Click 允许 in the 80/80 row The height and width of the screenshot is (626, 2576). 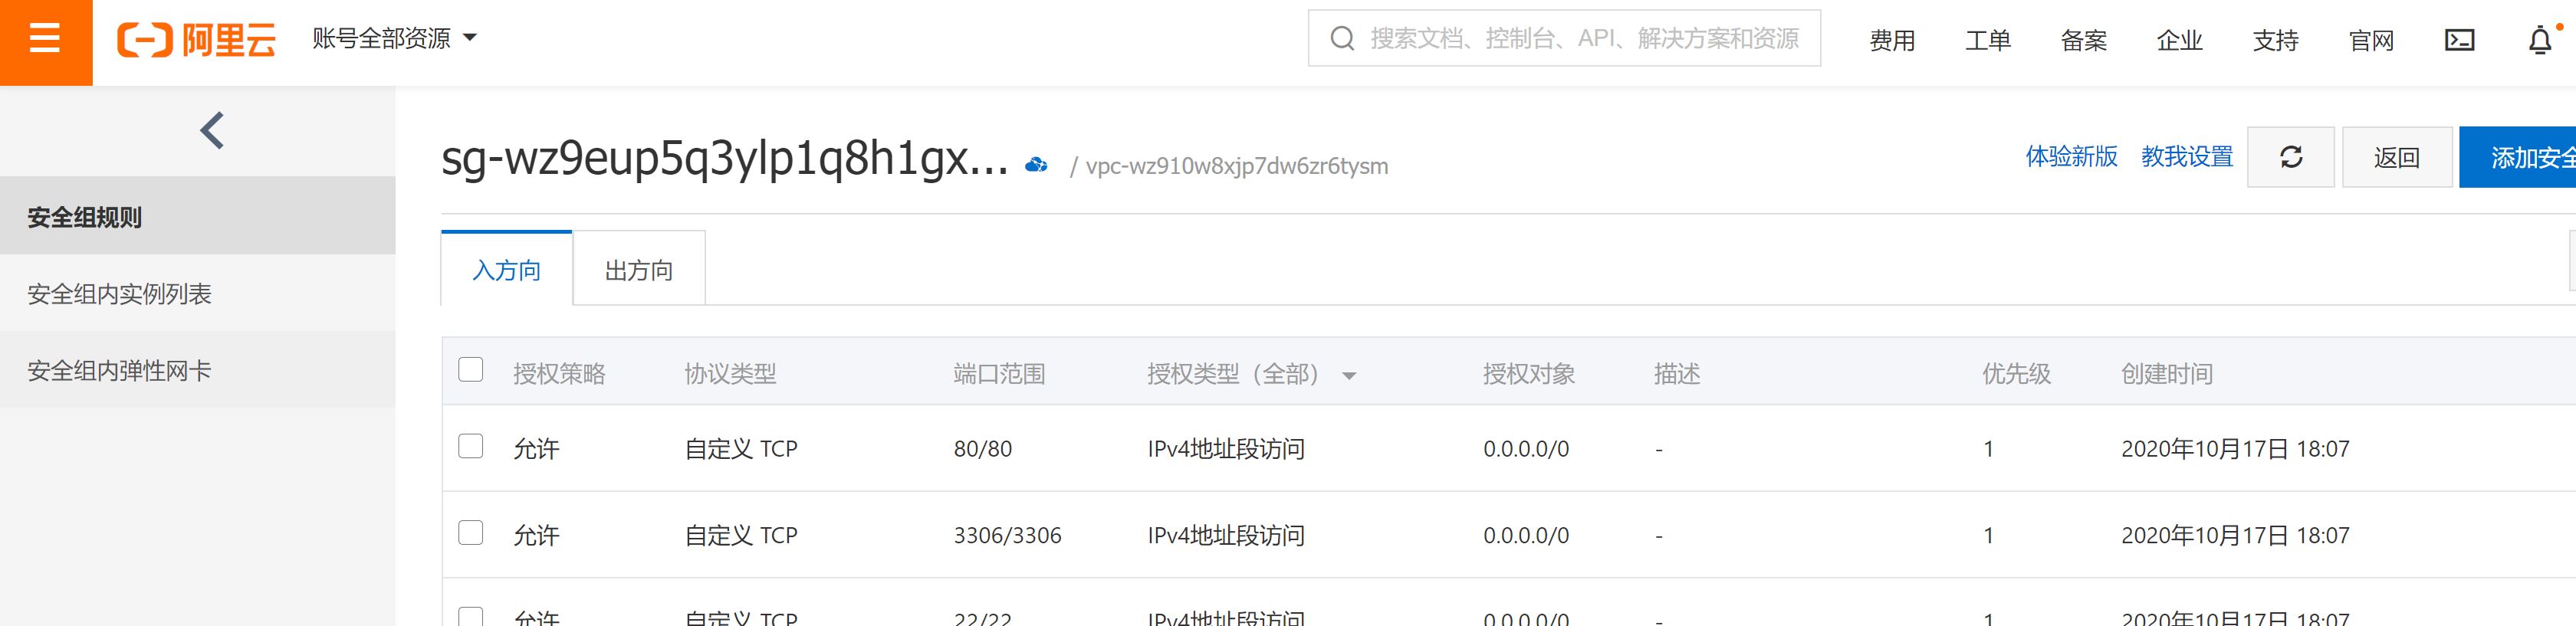click(536, 449)
